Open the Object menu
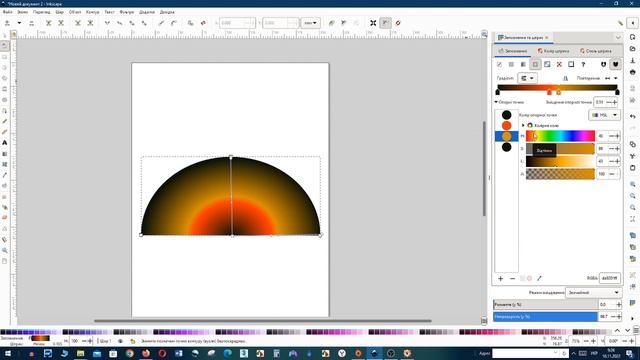This screenshot has width=640, height=360. [x=75, y=12]
